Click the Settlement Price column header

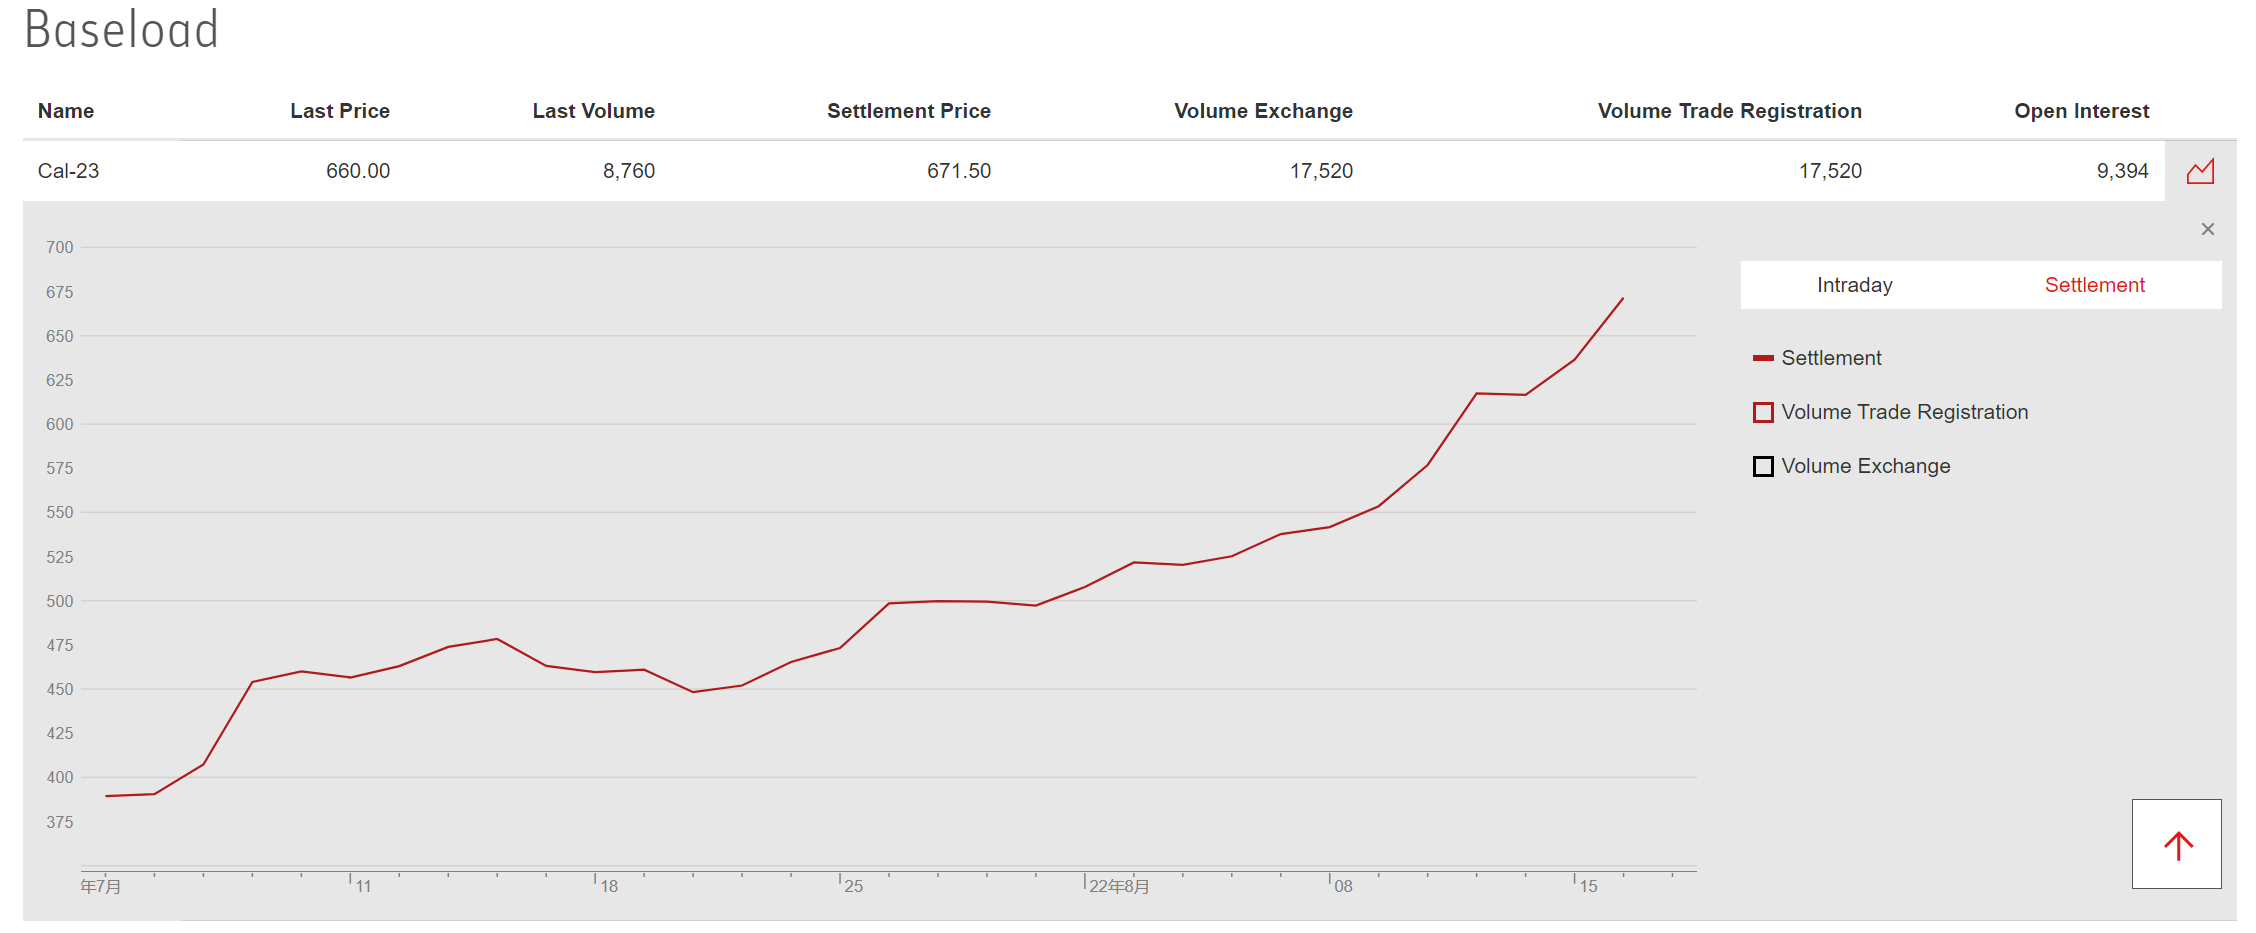point(908,111)
